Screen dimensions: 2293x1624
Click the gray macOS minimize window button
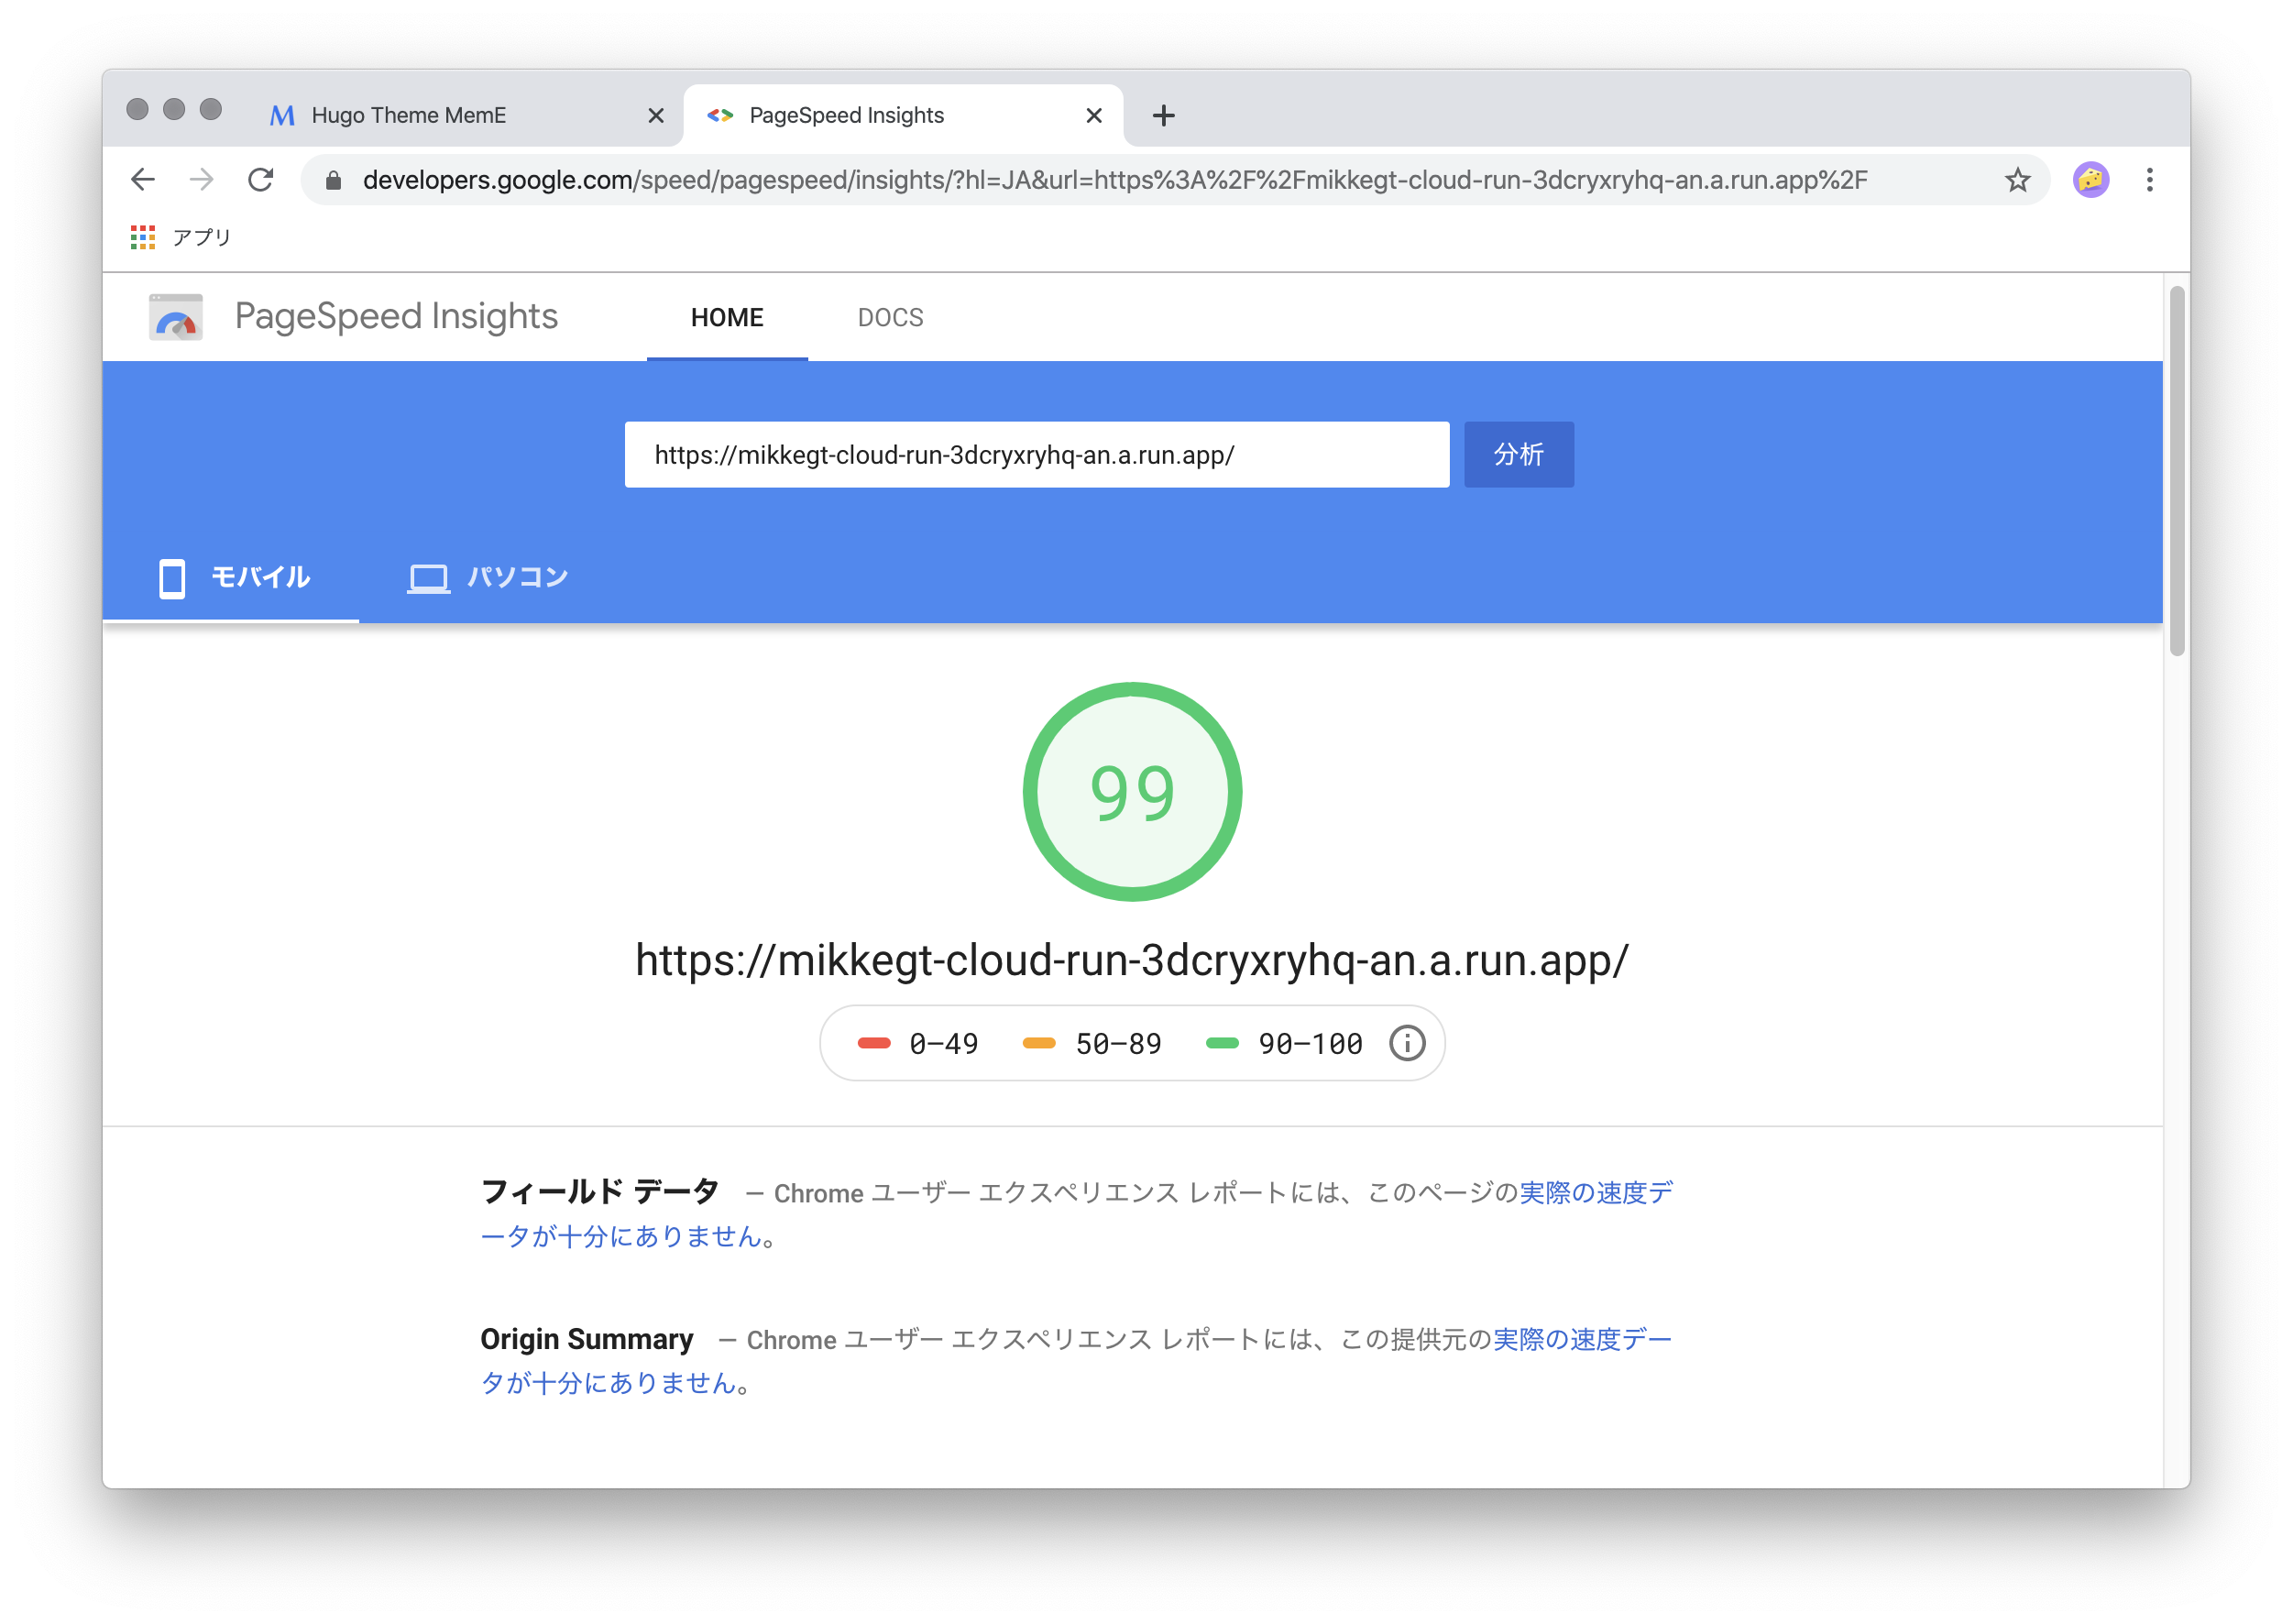(x=174, y=109)
